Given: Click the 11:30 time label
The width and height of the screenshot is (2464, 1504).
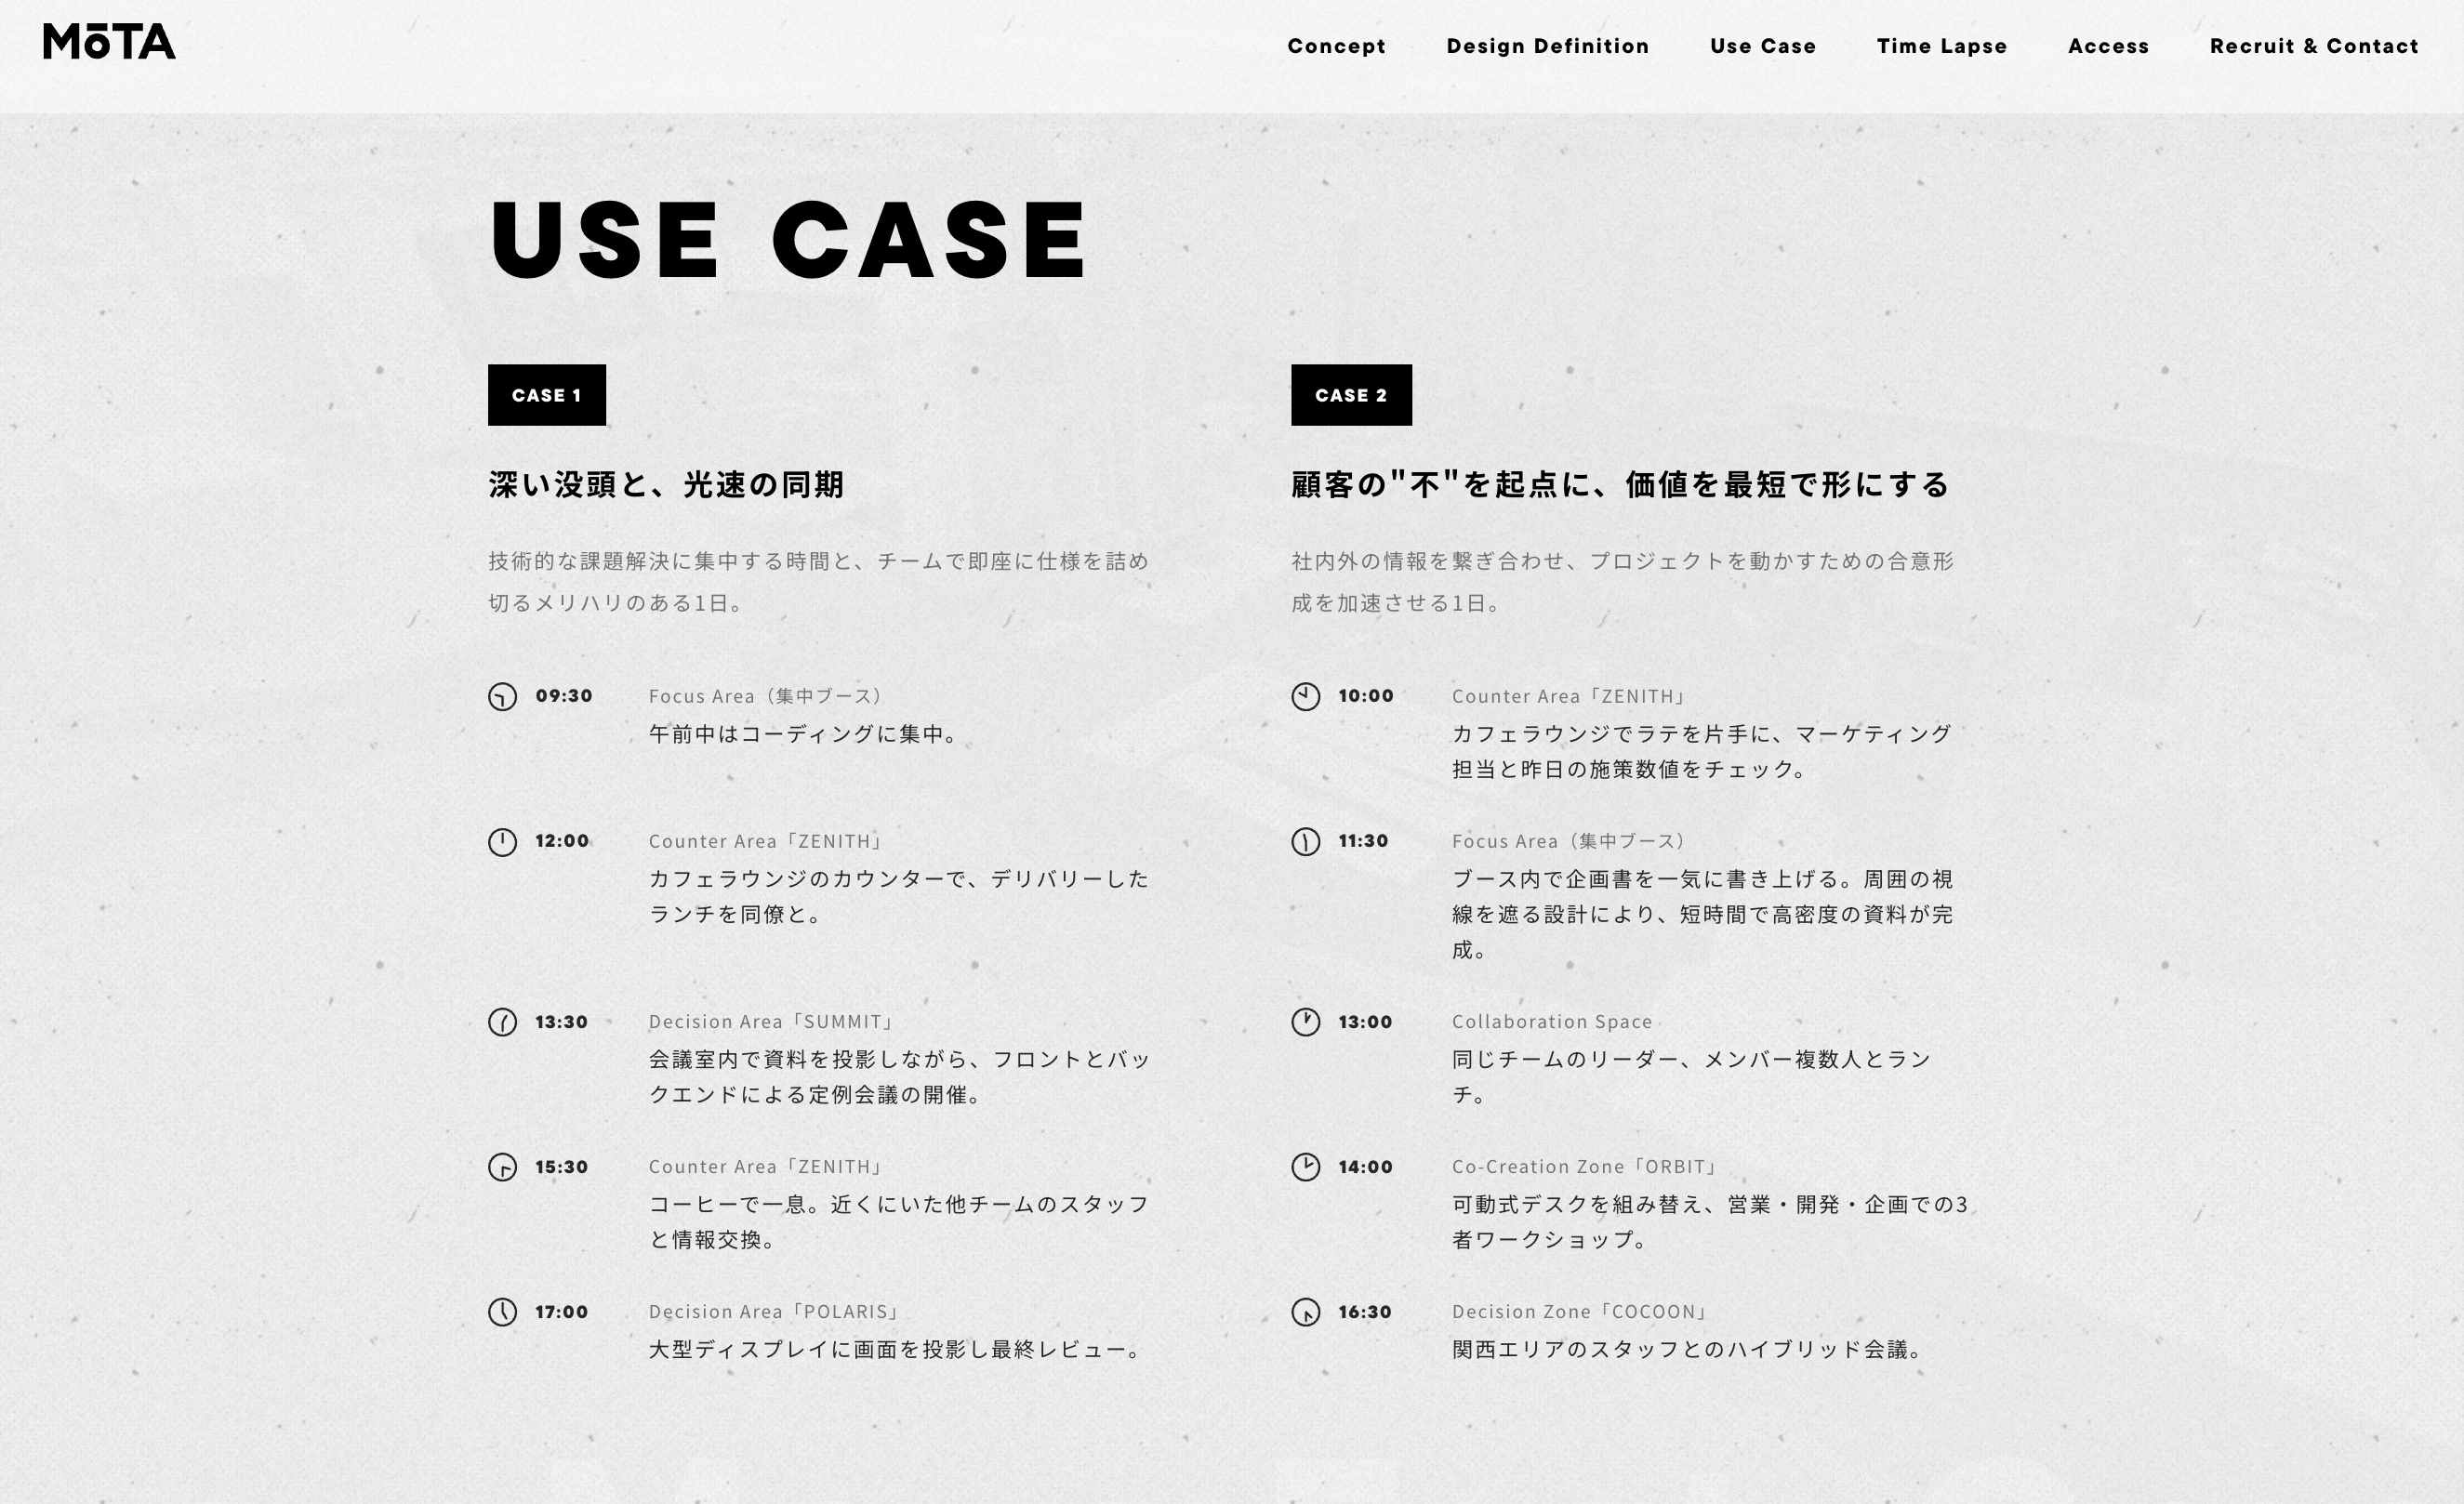Looking at the screenshot, I should click(1363, 841).
